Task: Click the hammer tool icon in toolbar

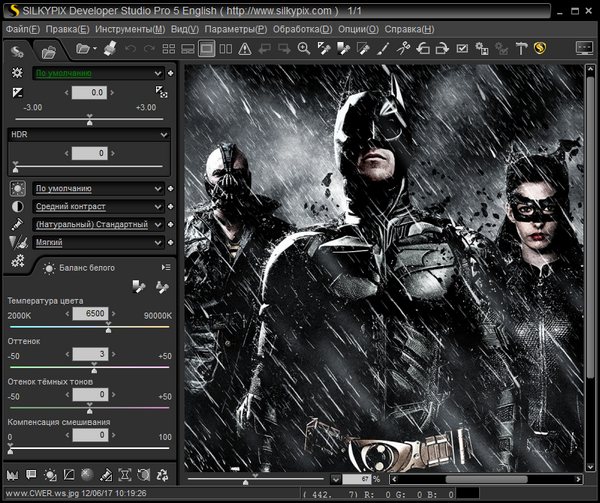Action: coord(520,48)
